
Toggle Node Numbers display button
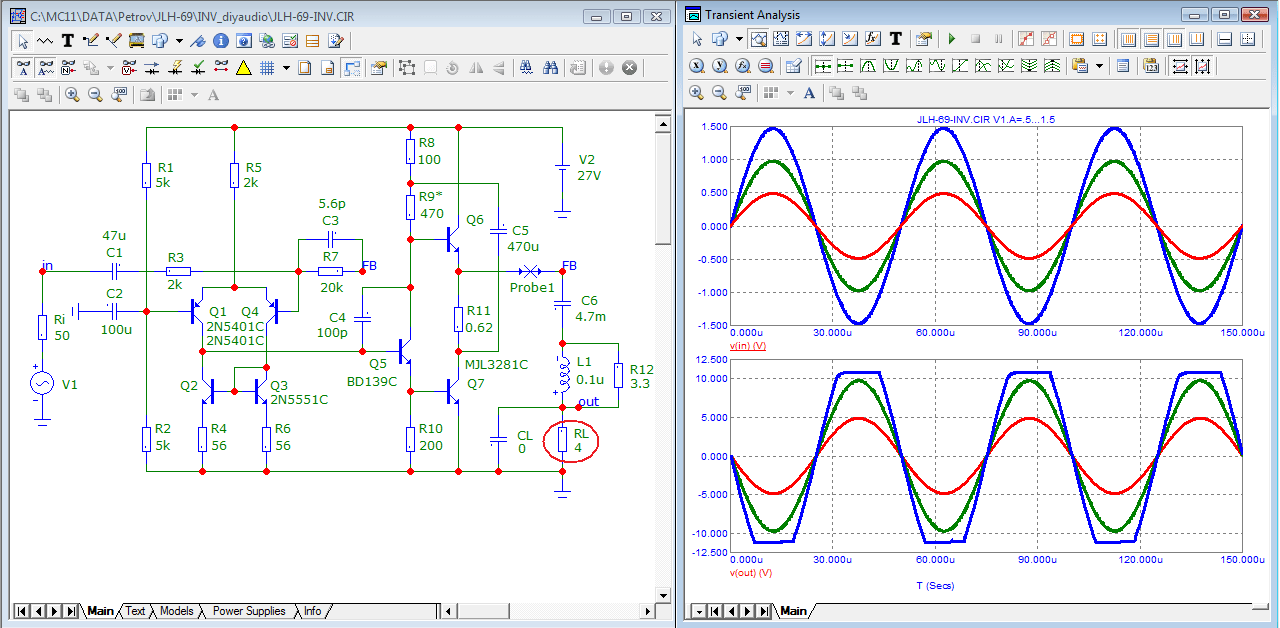point(68,68)
